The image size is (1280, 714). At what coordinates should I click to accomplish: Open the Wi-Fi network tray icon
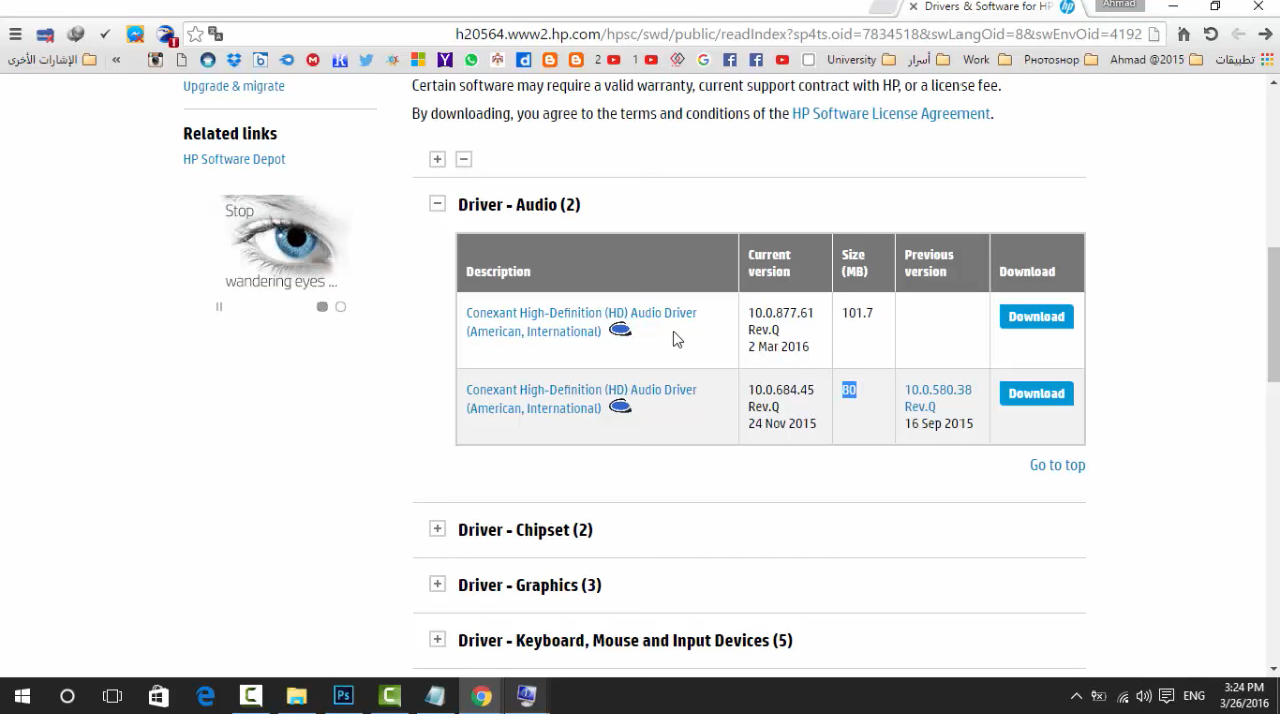point(1122,696)
